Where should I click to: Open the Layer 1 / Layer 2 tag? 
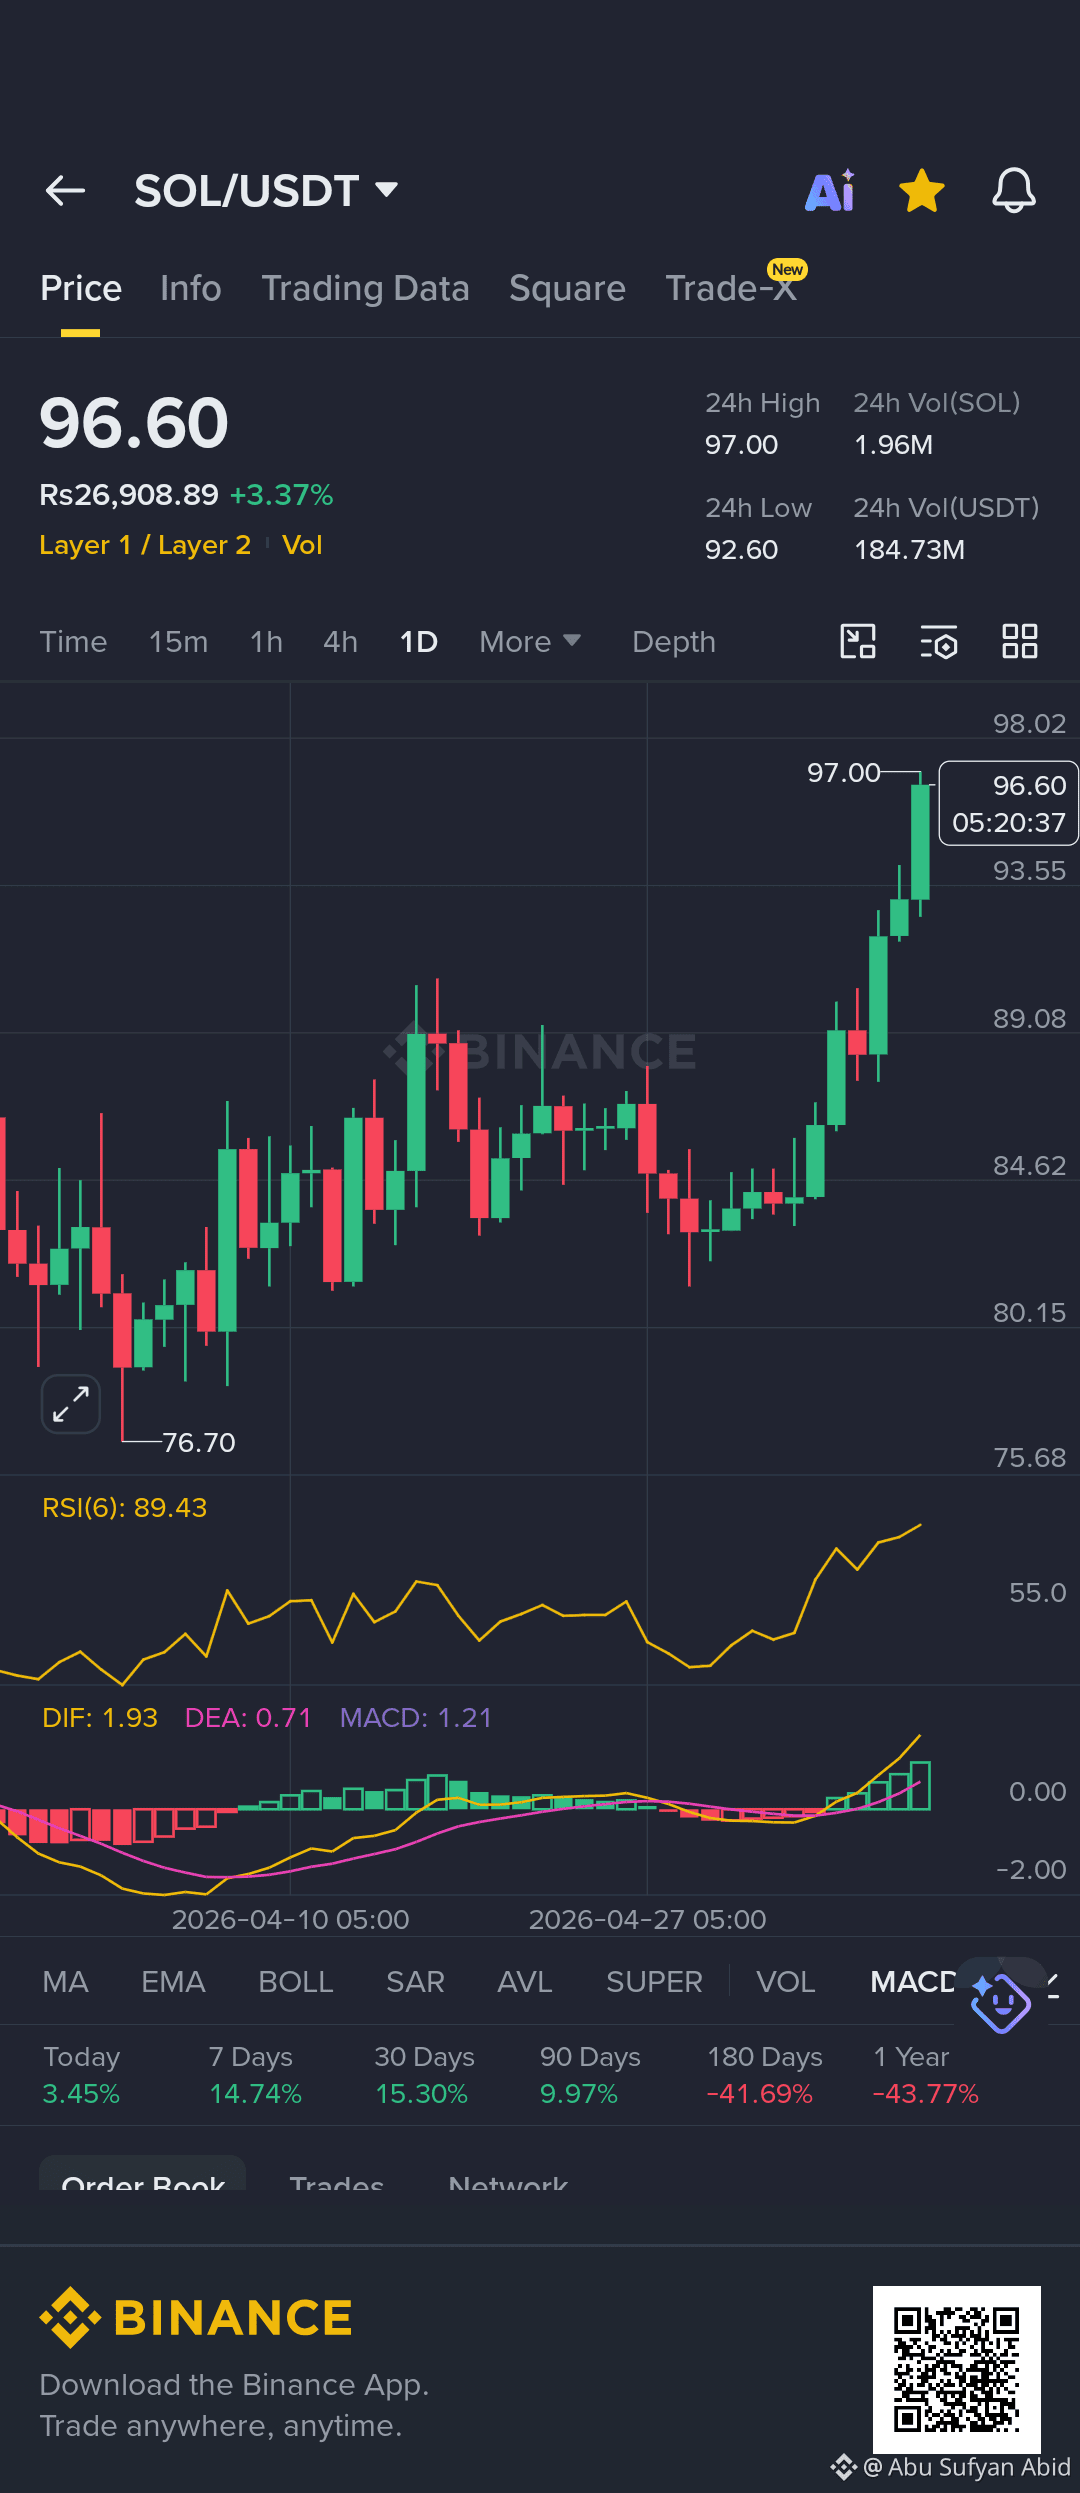tap(145, 545)
